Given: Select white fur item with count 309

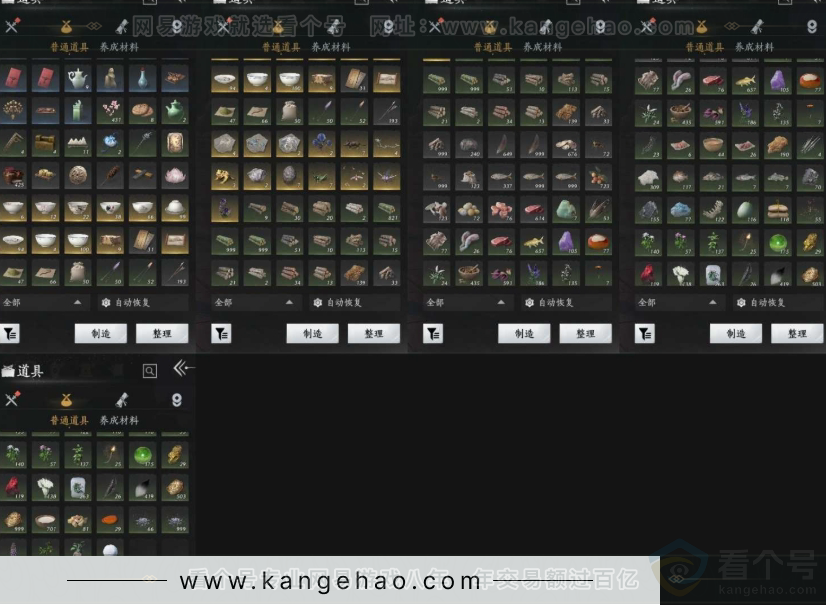Looking at the screenshot, I should point(648,177).
